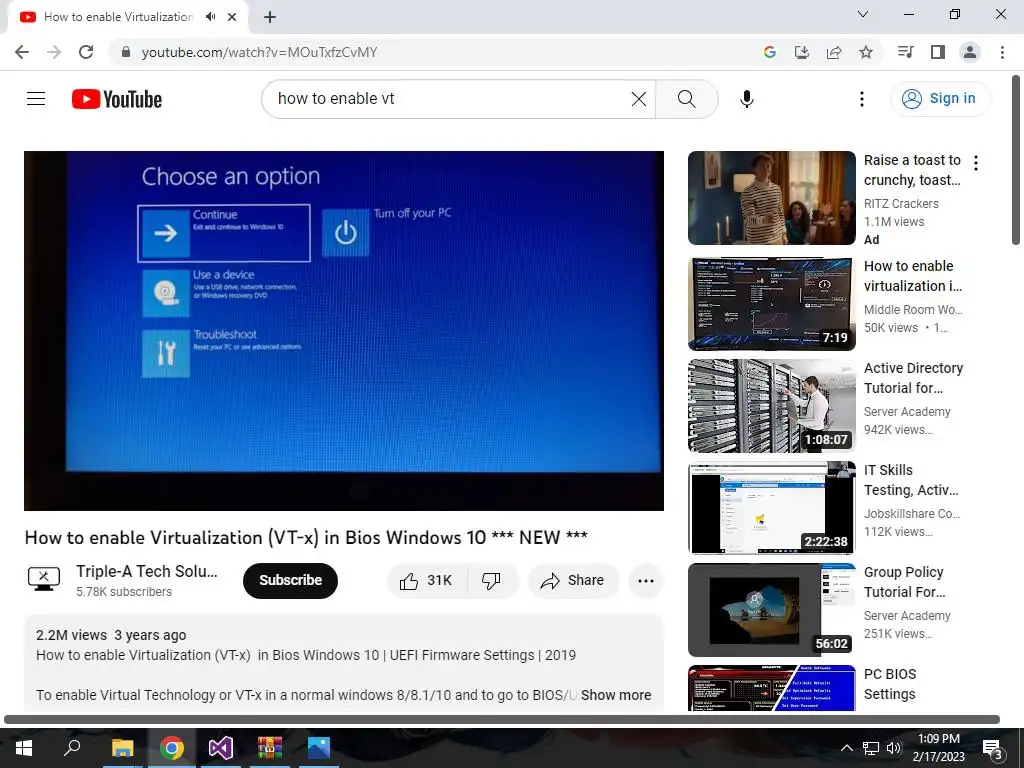This screenshot has height=768, width=1024.
Task: Like the video with thumbs up
Action: click(x=427, y=580)
